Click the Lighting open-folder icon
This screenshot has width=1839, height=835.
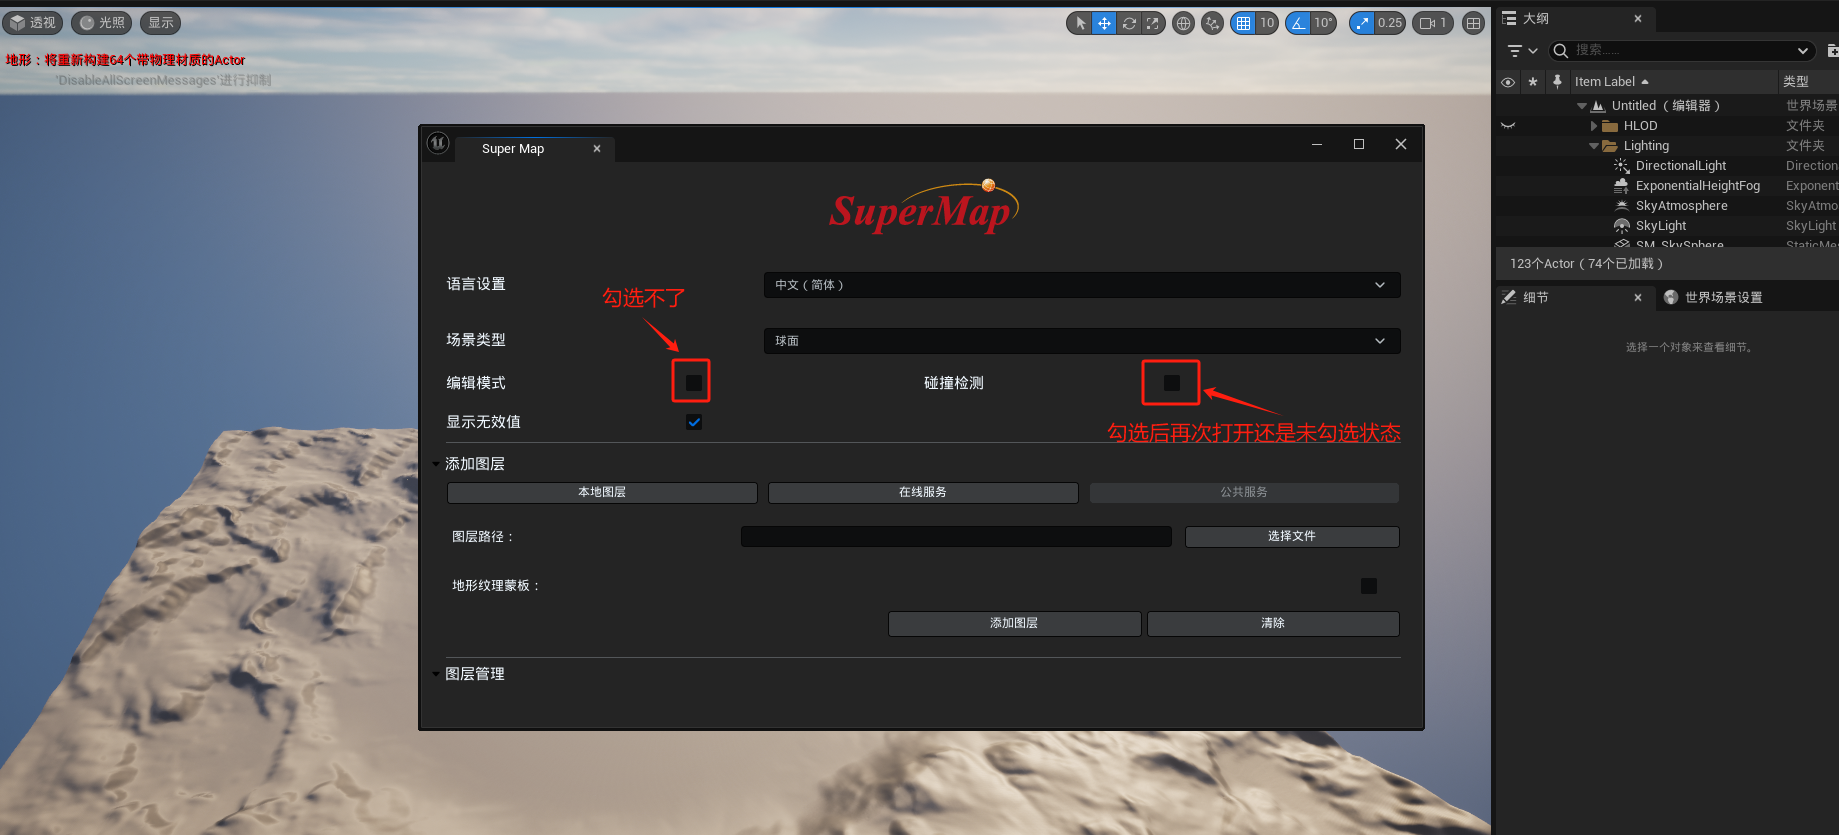(1610, 146)
